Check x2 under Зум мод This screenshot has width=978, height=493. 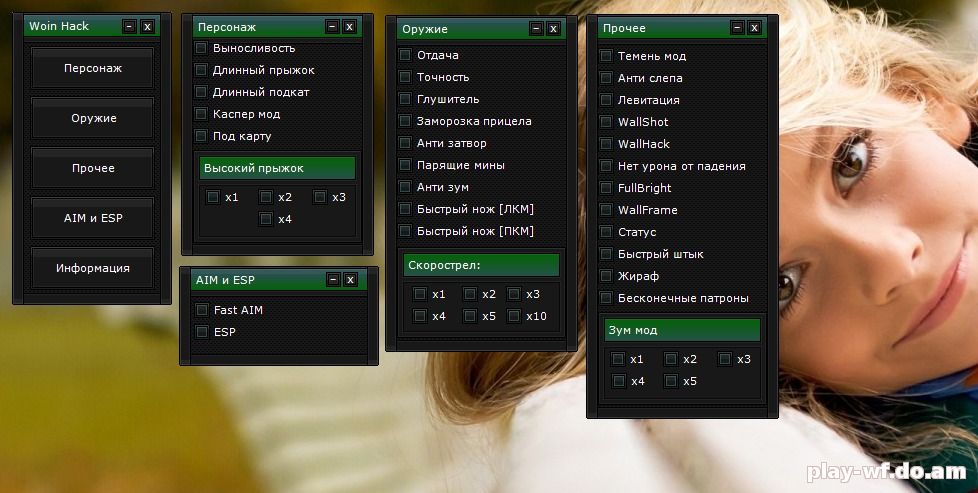tap(671, 359)
